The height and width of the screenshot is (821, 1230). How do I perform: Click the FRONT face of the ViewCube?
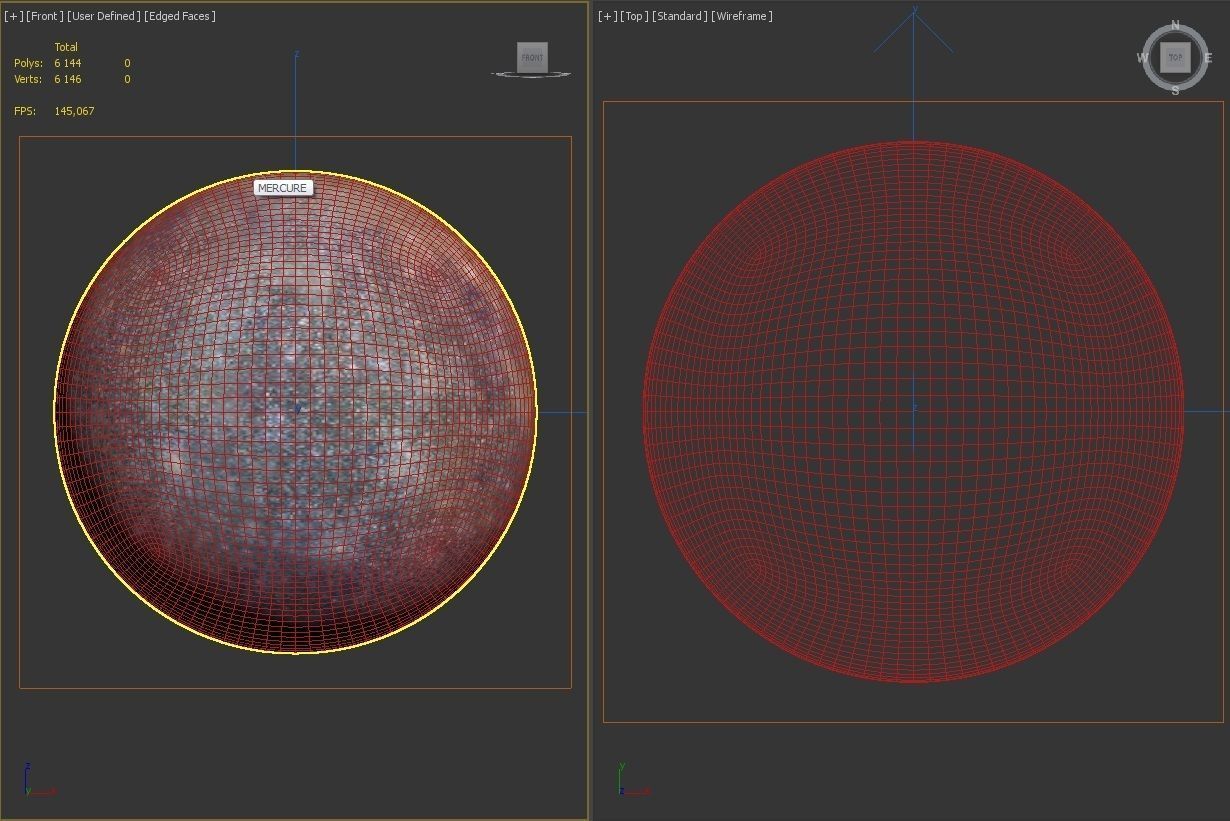point(532,57)
